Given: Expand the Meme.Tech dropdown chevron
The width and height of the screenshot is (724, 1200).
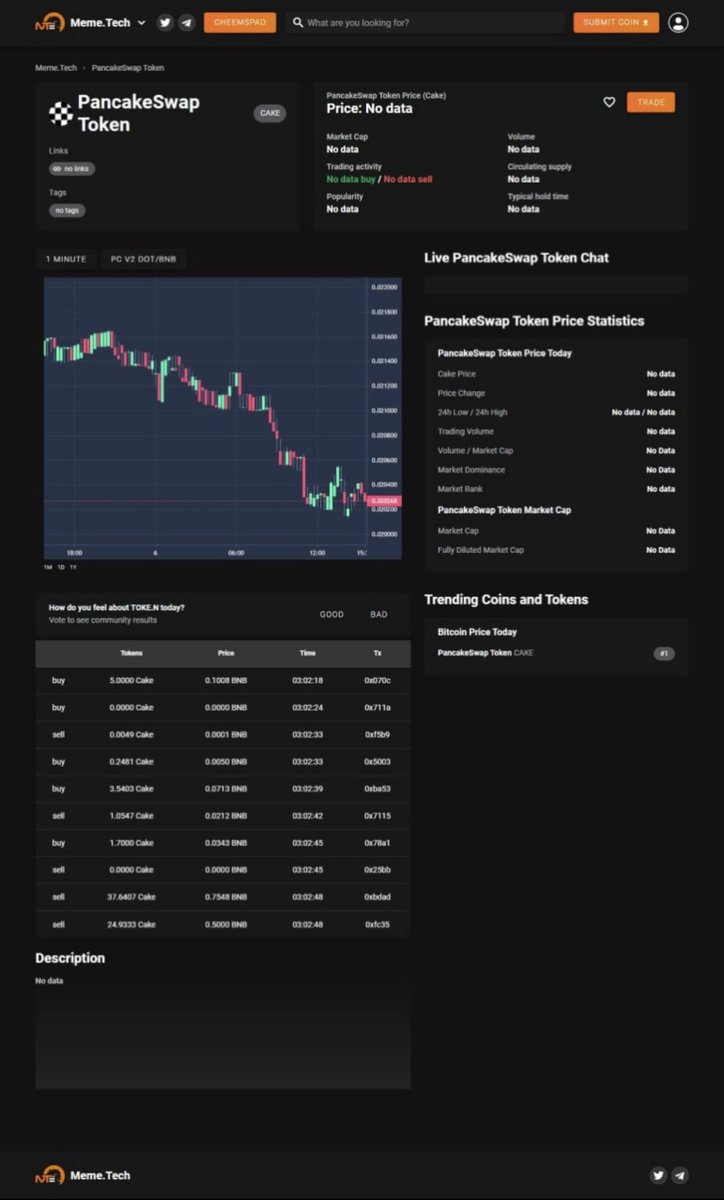Looking at the screenshot, I should pos(141,23).
